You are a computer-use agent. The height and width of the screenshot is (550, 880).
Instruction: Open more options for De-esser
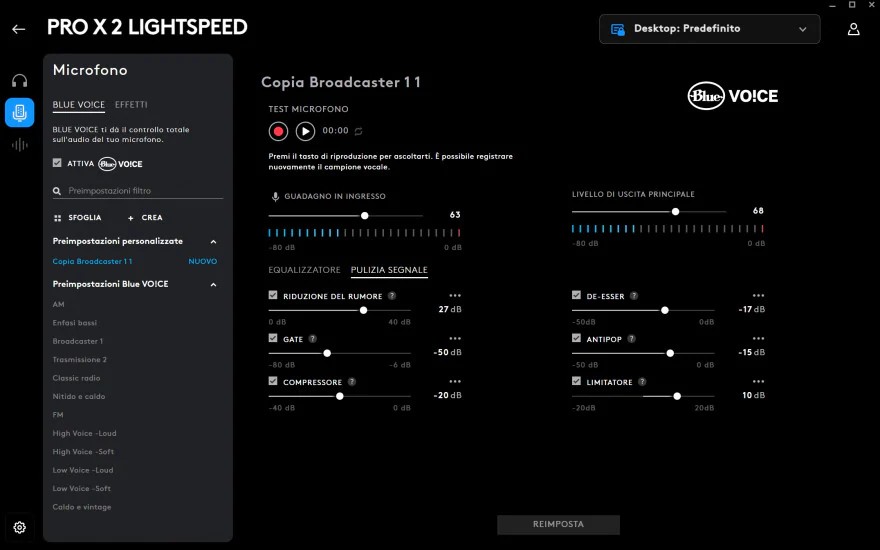[758, 295]
